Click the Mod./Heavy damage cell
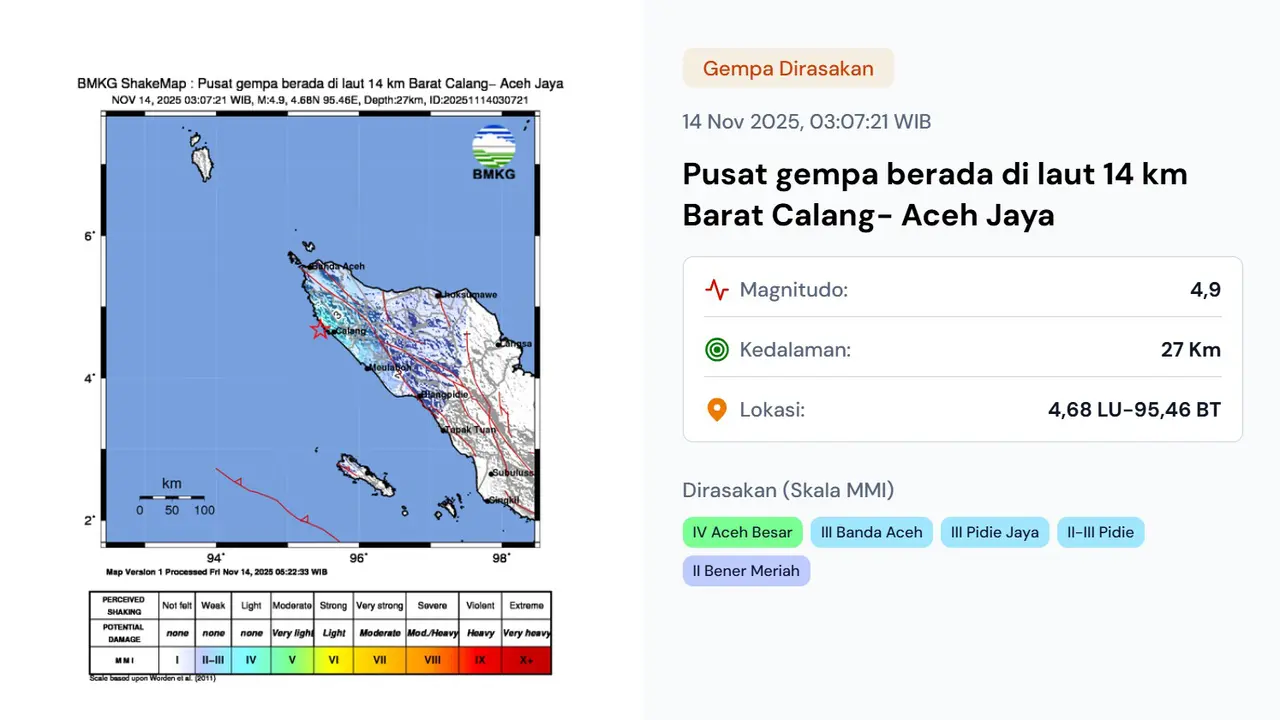The width and height of the screenshot is (1280, 720). pyautogui.click(x=432, y=633)
